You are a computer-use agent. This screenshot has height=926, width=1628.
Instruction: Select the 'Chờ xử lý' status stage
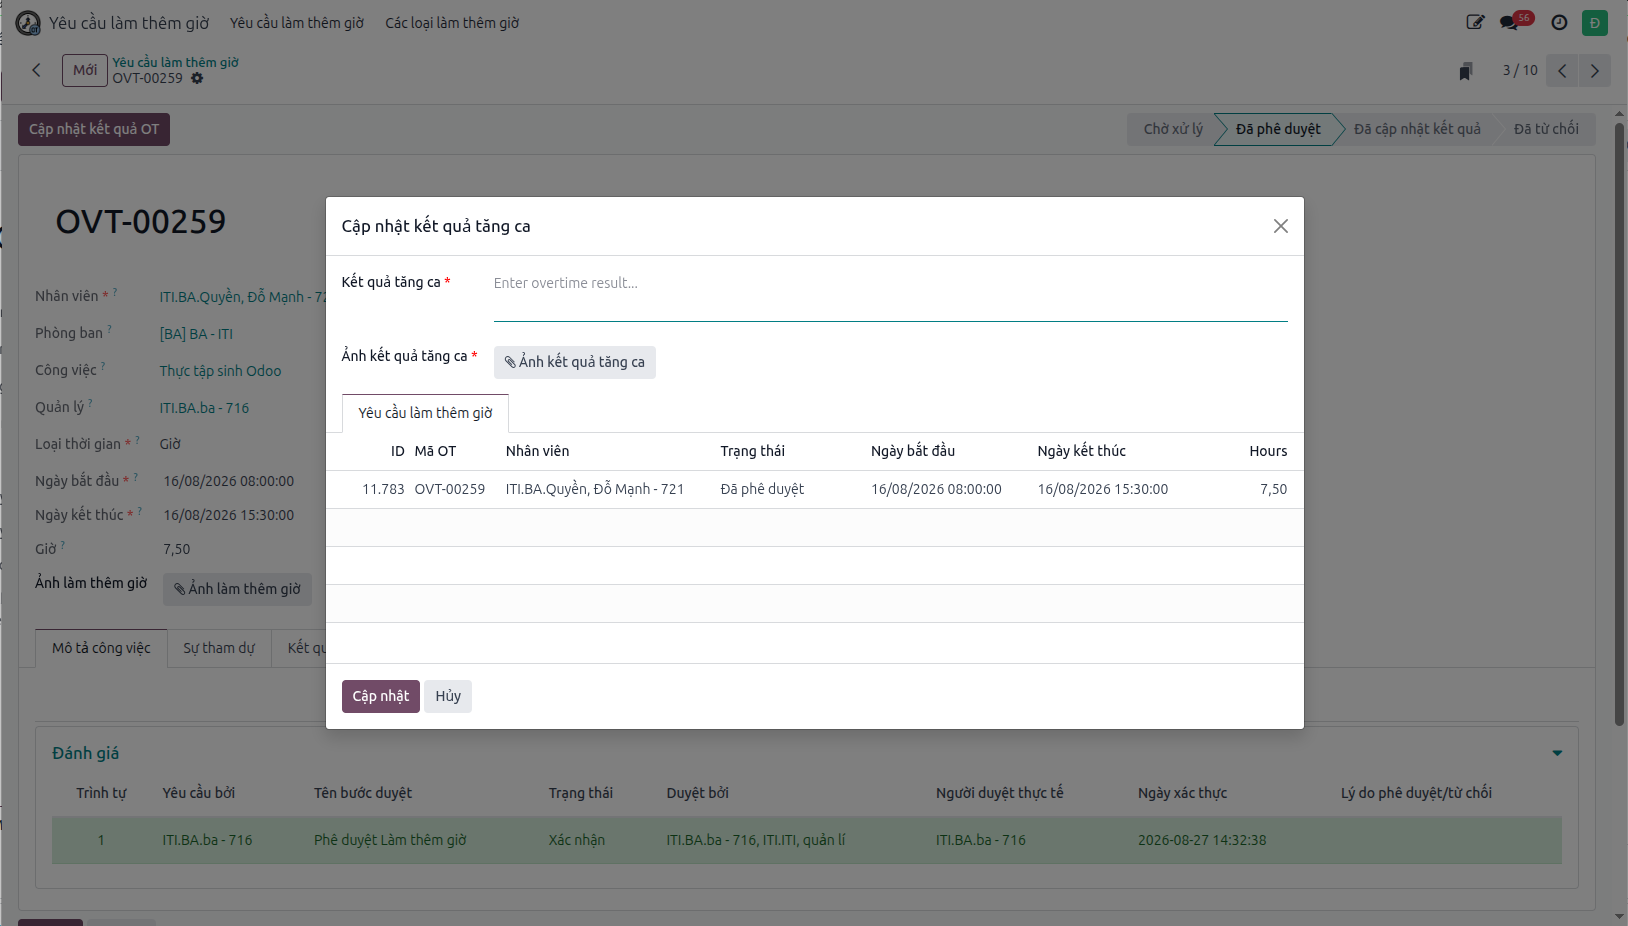click(x=1173, y=129)
